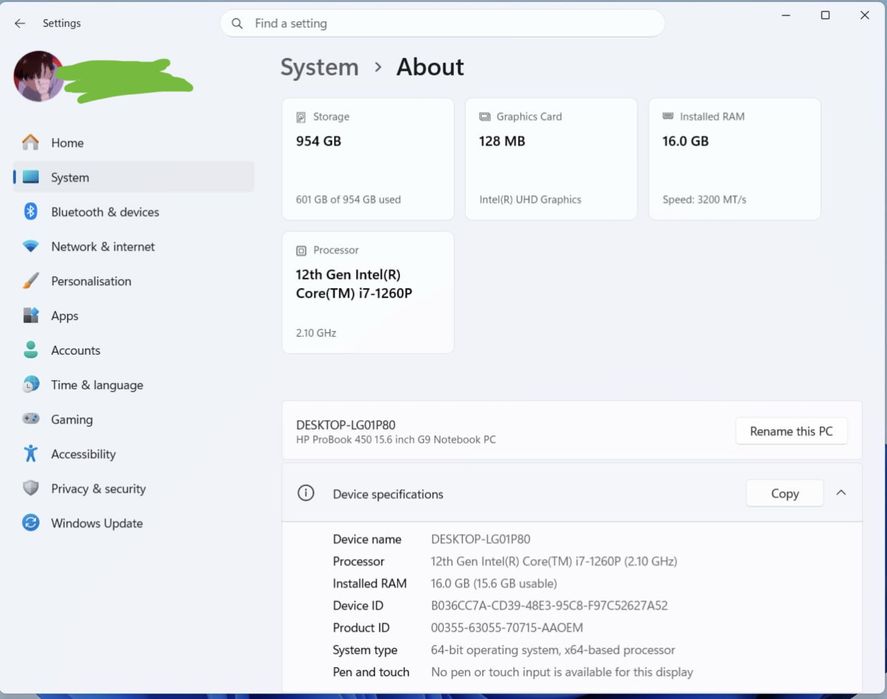Viewport: 887px width, 699px height.
Task: Click the Bluetooth icon in sidebar
Action: tap(31, 212)
